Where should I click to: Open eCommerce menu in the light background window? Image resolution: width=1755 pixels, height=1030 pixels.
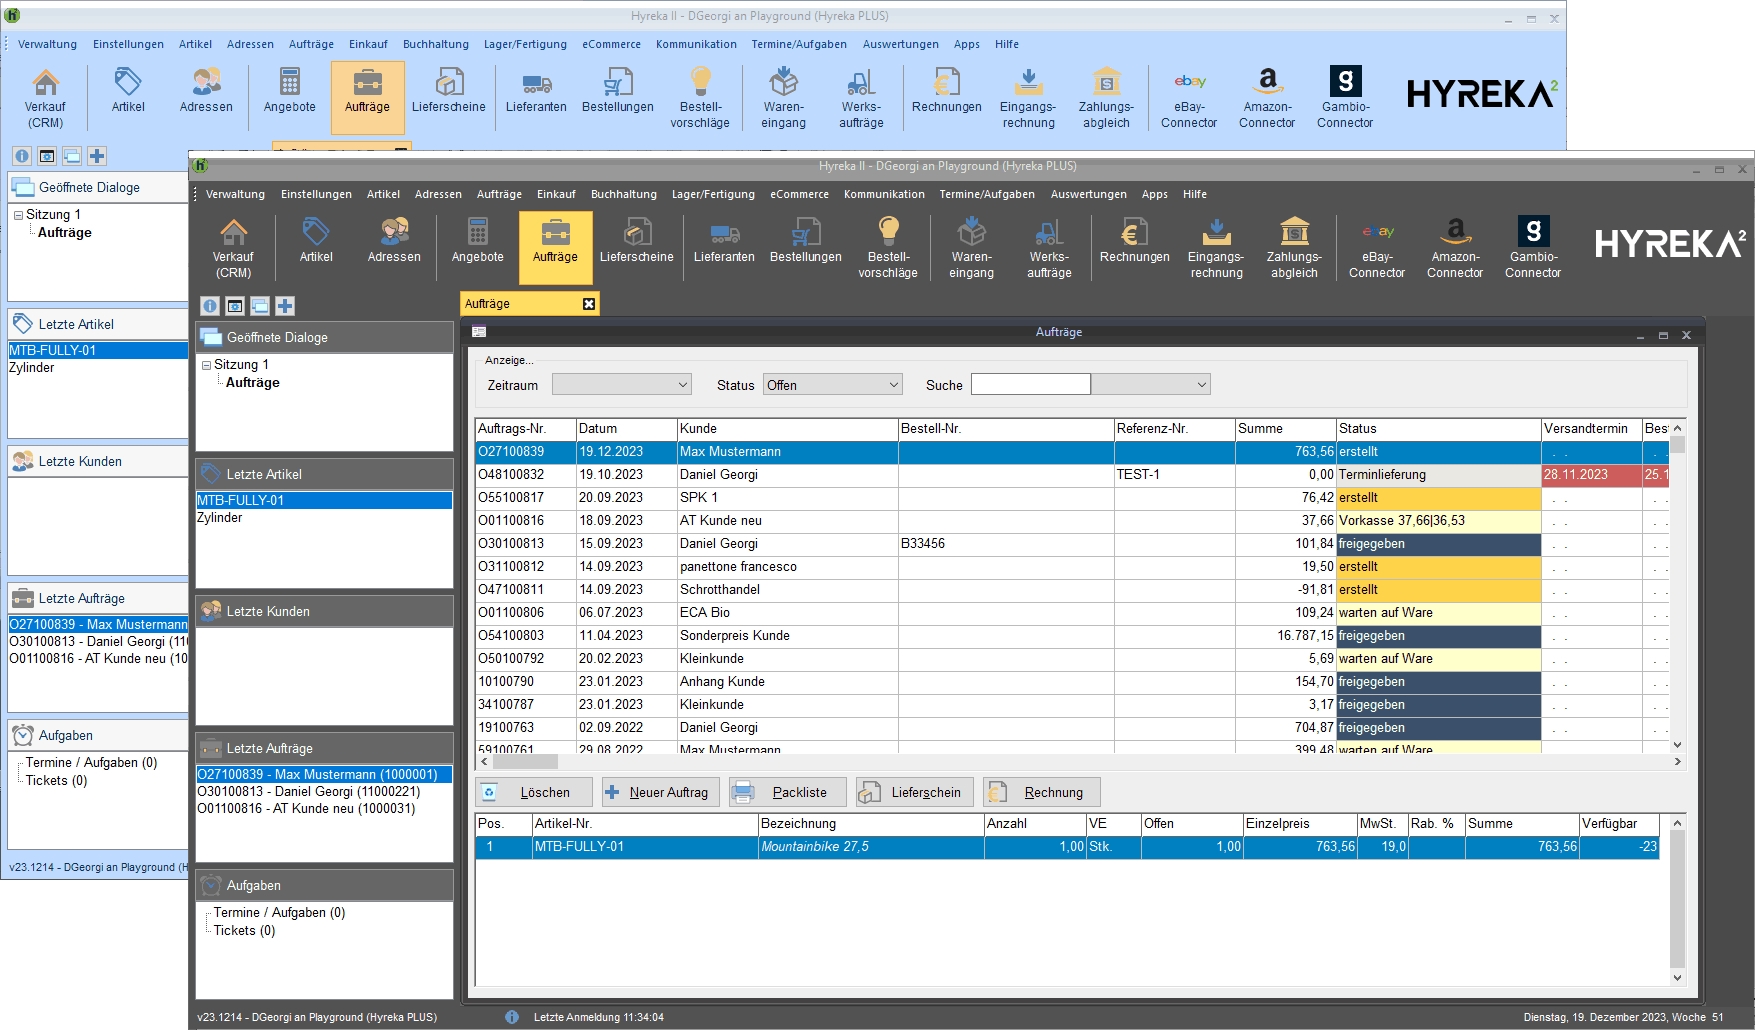pyautogui.click(x=611, y=44)
